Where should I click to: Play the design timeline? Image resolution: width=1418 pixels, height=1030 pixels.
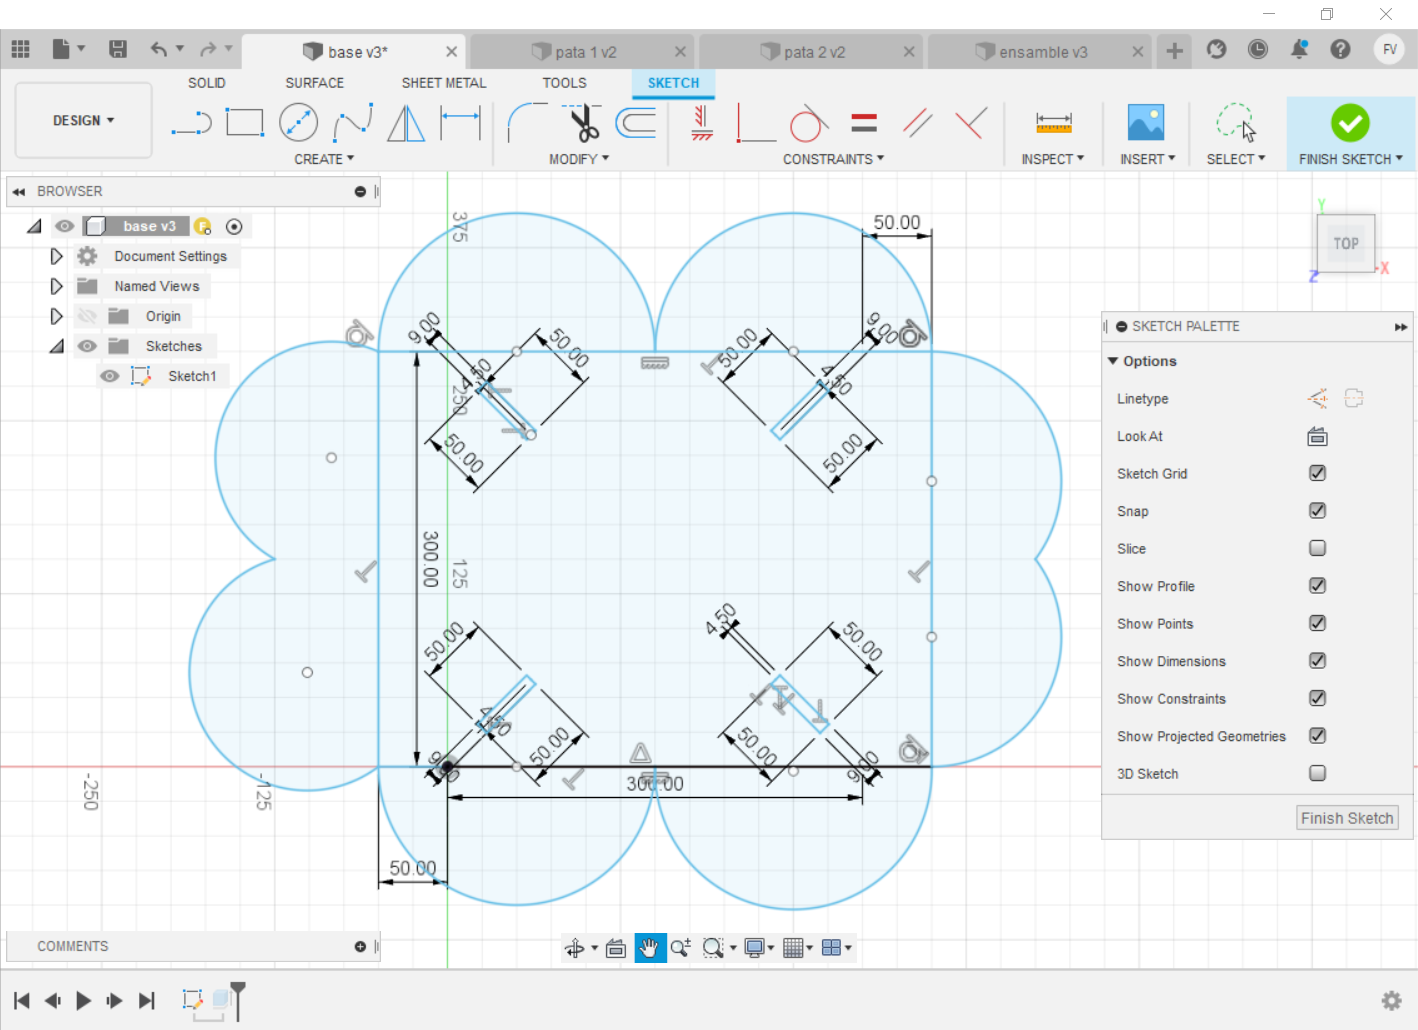[84, 1000]
